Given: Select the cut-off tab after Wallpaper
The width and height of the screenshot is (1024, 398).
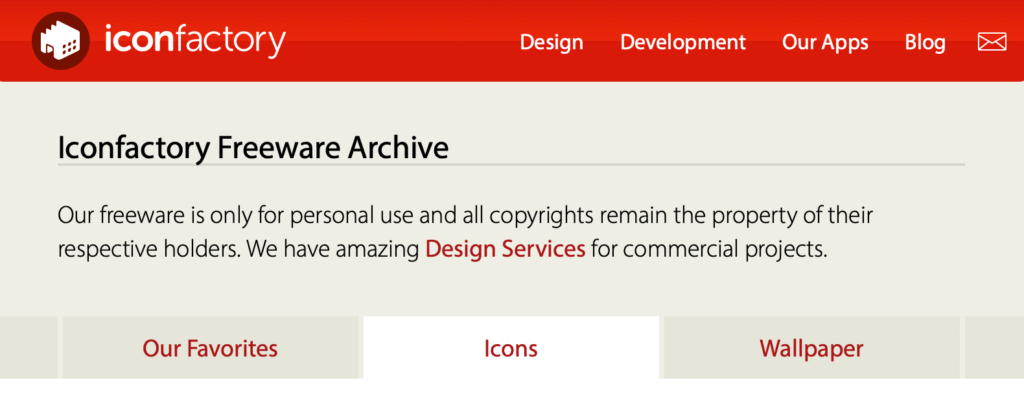Looking at the screenshot, I should 994,348.
